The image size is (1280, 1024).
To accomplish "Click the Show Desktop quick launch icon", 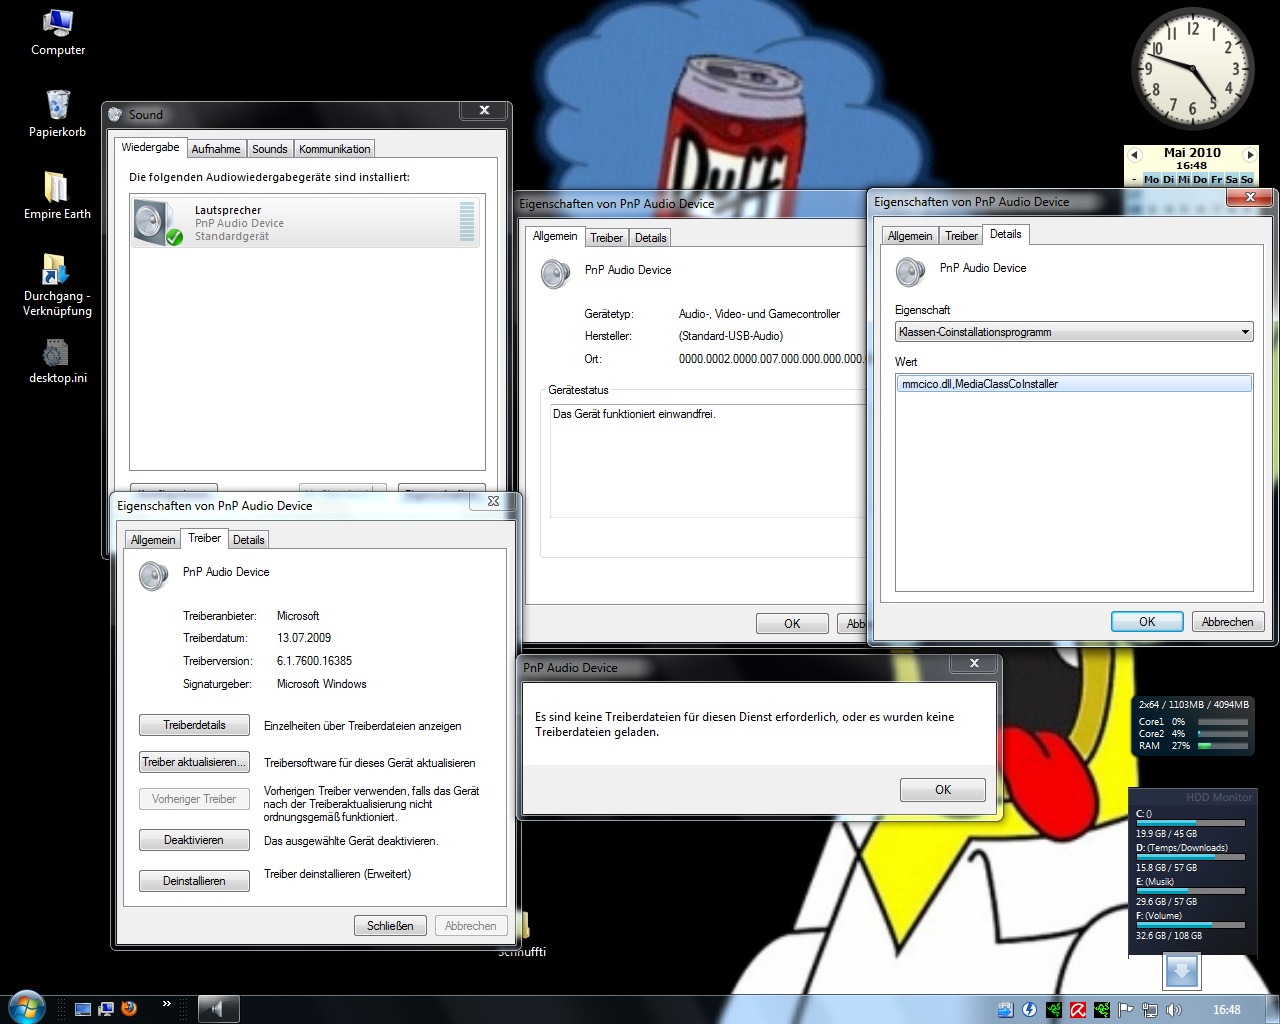I will [x=83, y=1009].
